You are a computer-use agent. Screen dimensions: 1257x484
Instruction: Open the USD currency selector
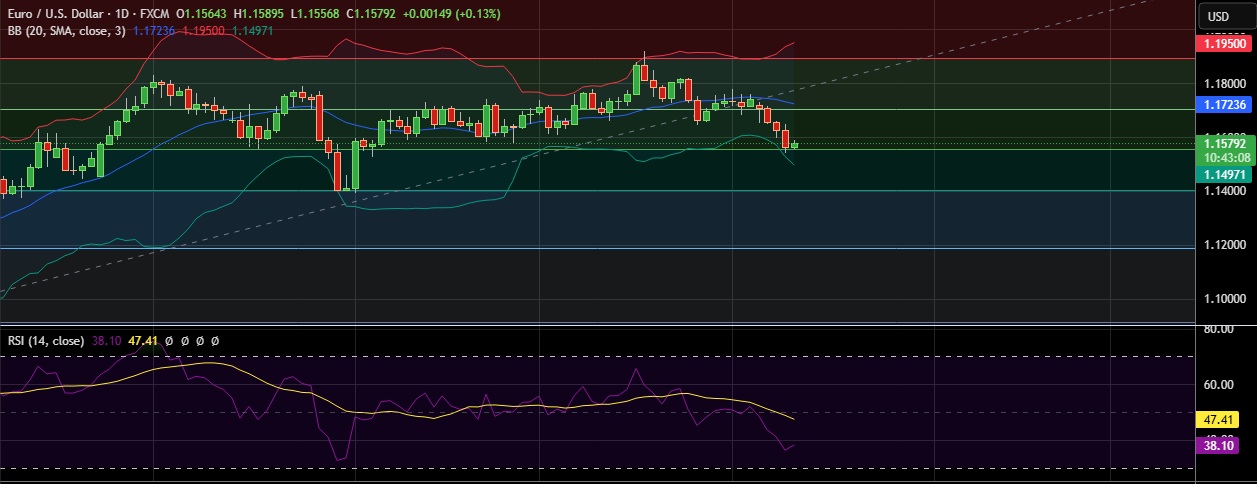click(1218, 16)
